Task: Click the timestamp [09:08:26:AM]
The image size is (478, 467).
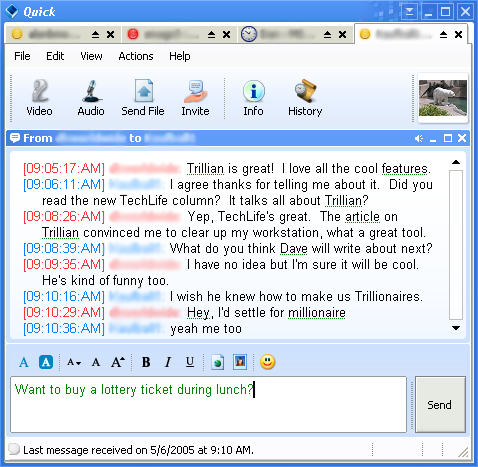Action: click(64, 216)
